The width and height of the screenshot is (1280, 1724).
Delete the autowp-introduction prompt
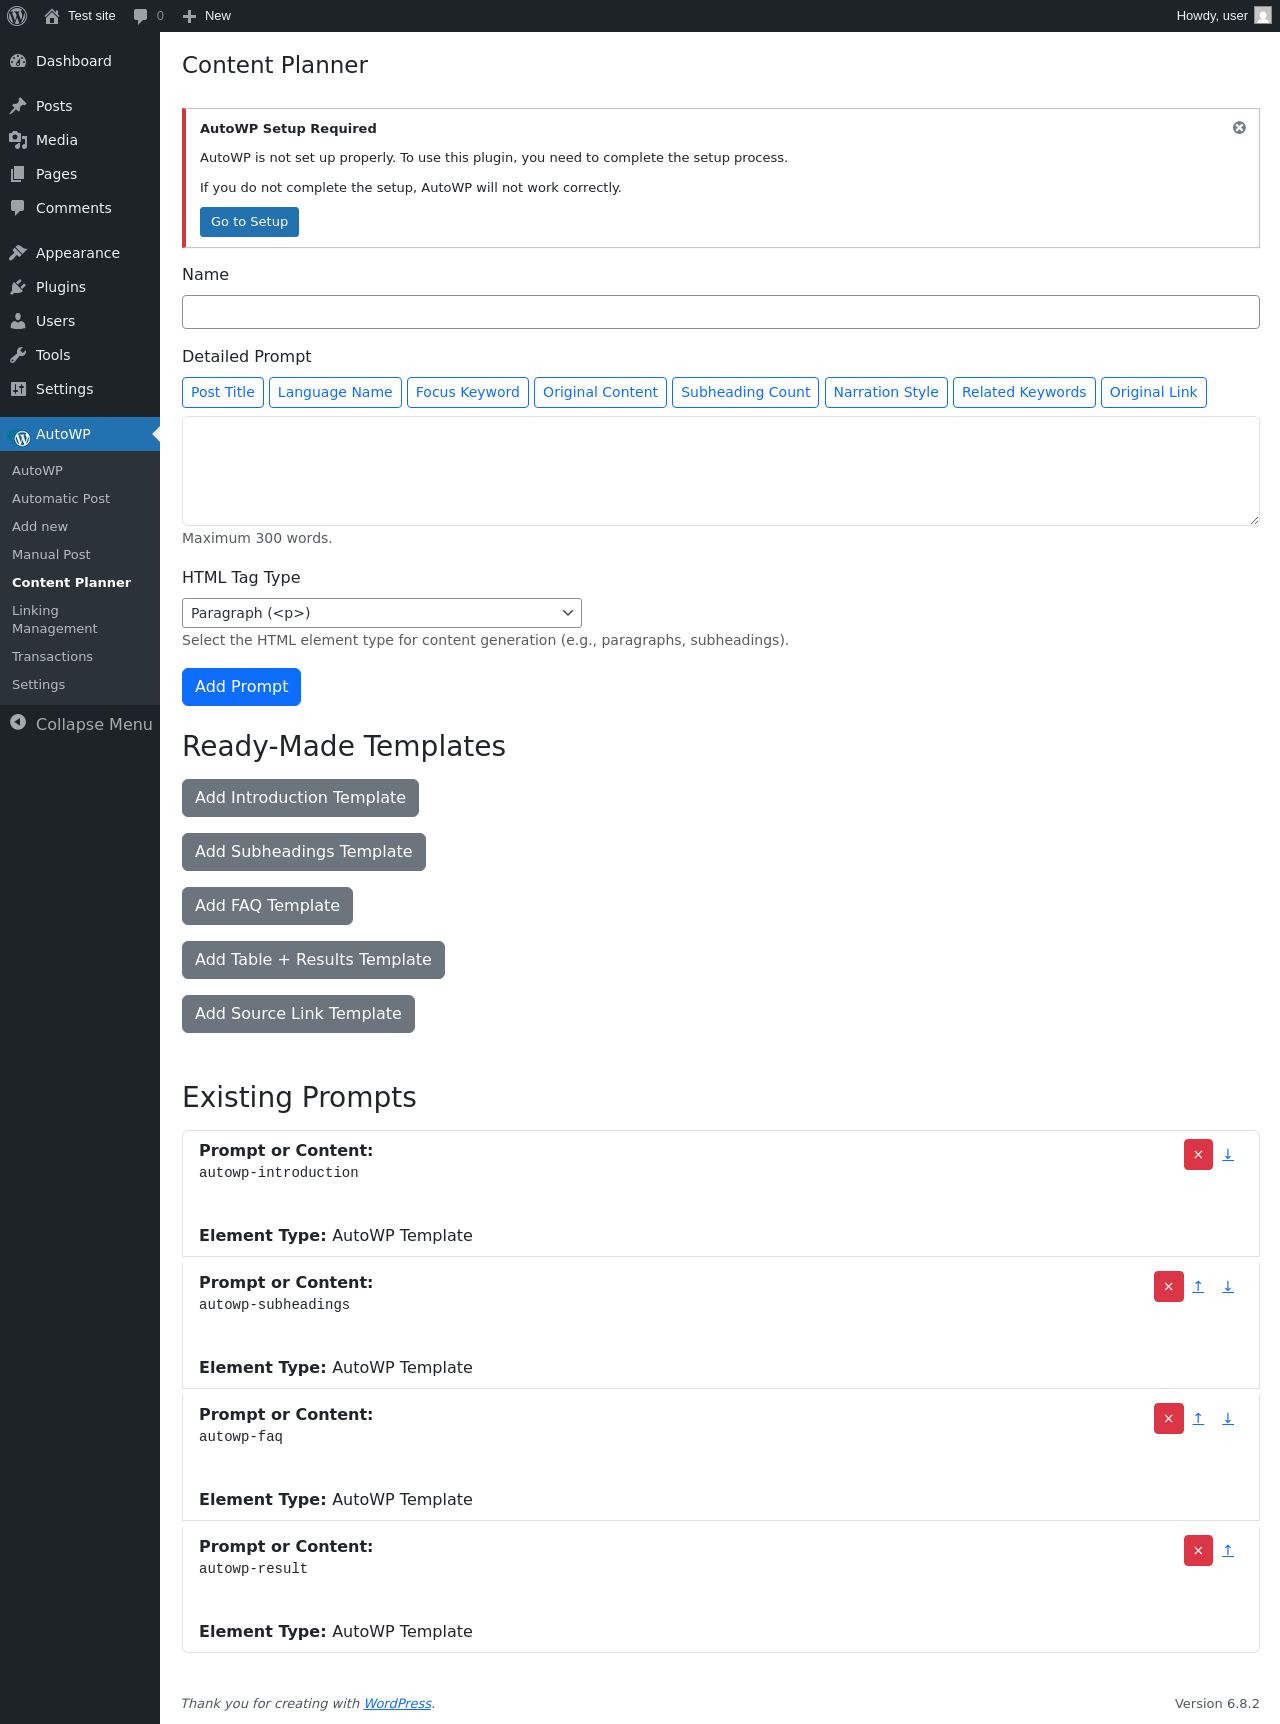coord(1198,1155)
